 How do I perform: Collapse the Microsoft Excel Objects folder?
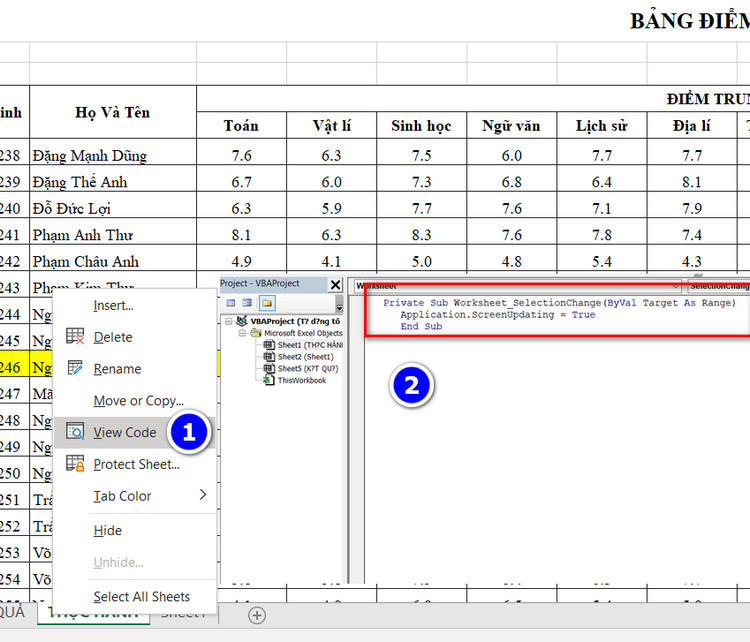pos(243,333)
